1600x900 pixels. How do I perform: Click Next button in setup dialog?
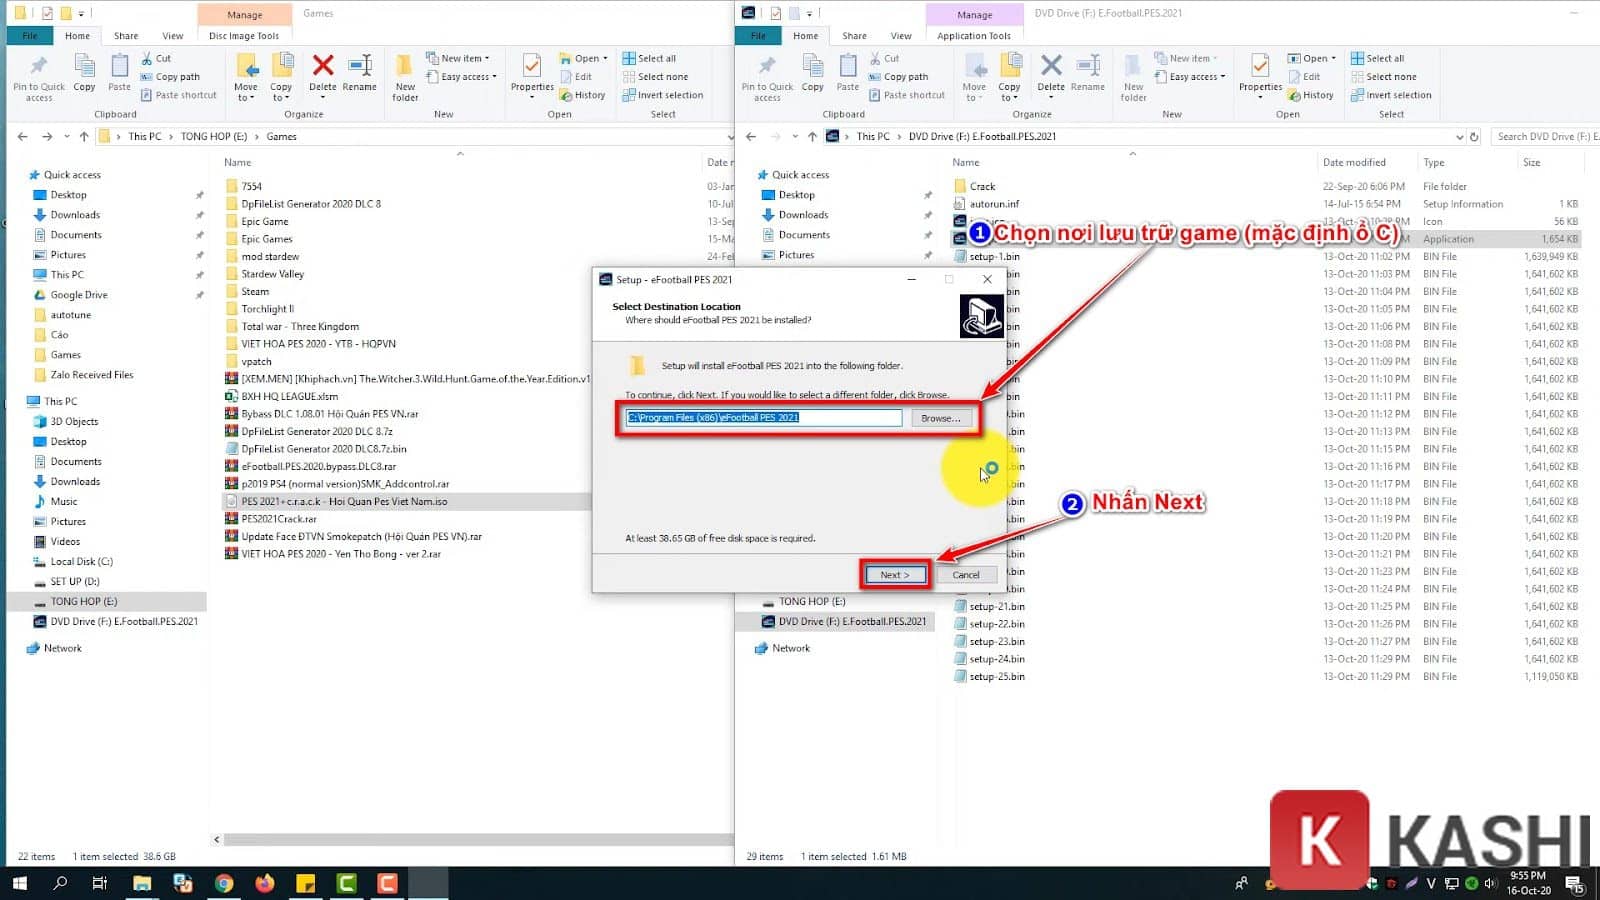894,575
